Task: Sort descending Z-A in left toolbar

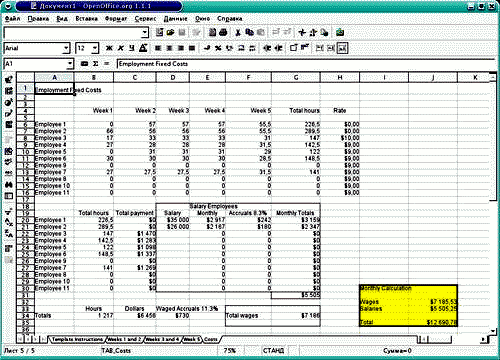Action: click(9, 234)
